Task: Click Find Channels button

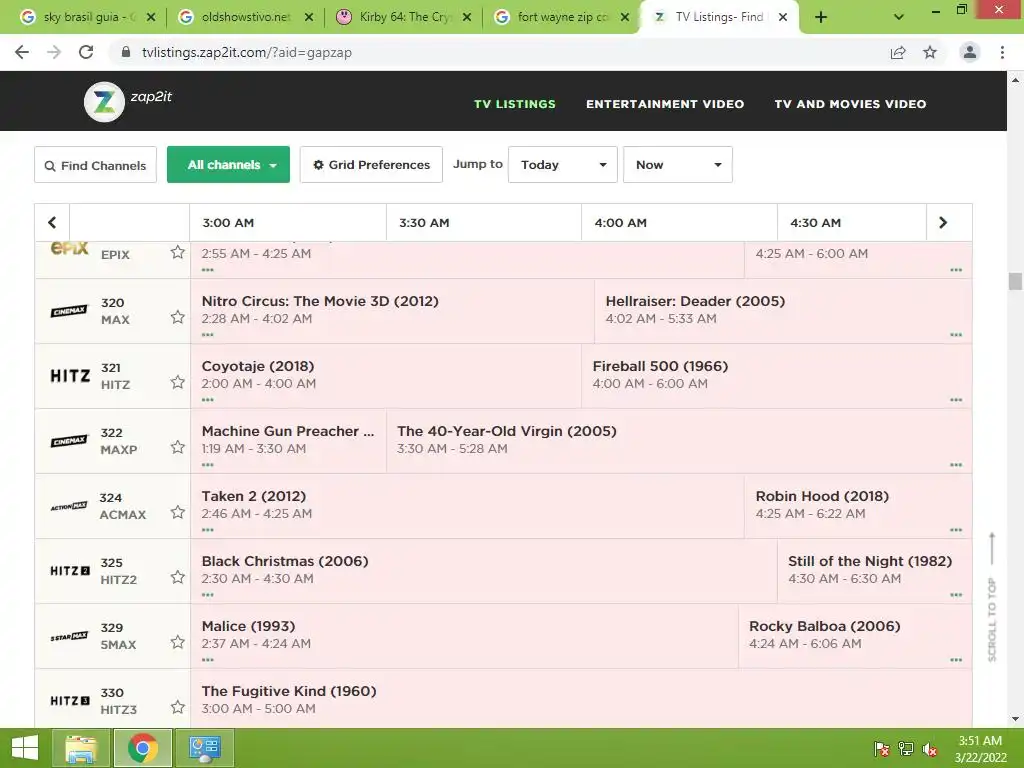Action: coord(95,165)
